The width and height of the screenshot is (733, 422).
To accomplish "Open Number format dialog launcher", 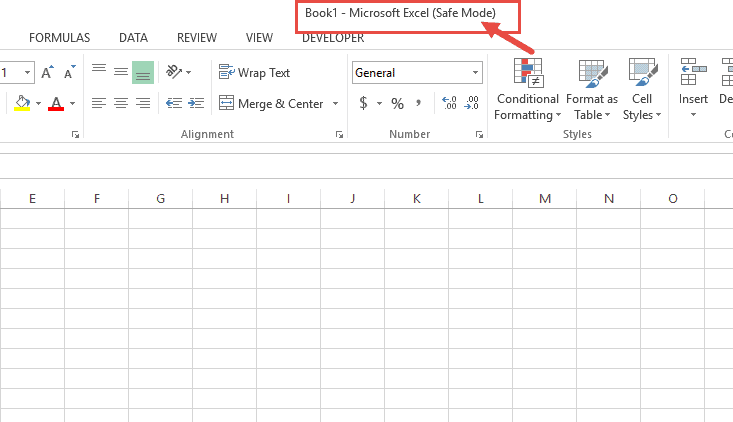I will 479,135.
